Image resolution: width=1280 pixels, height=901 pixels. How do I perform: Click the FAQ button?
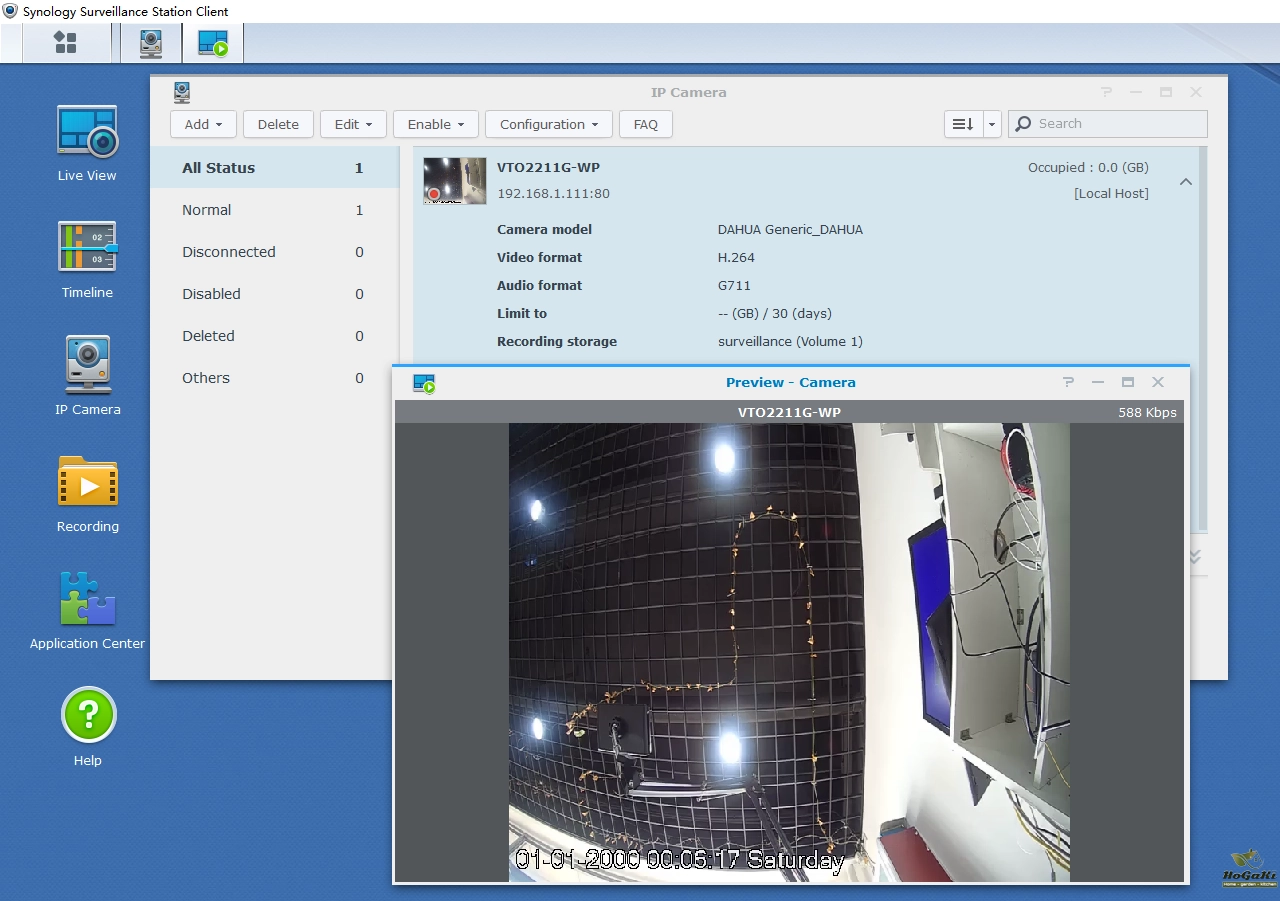click(x=645, y=124)
